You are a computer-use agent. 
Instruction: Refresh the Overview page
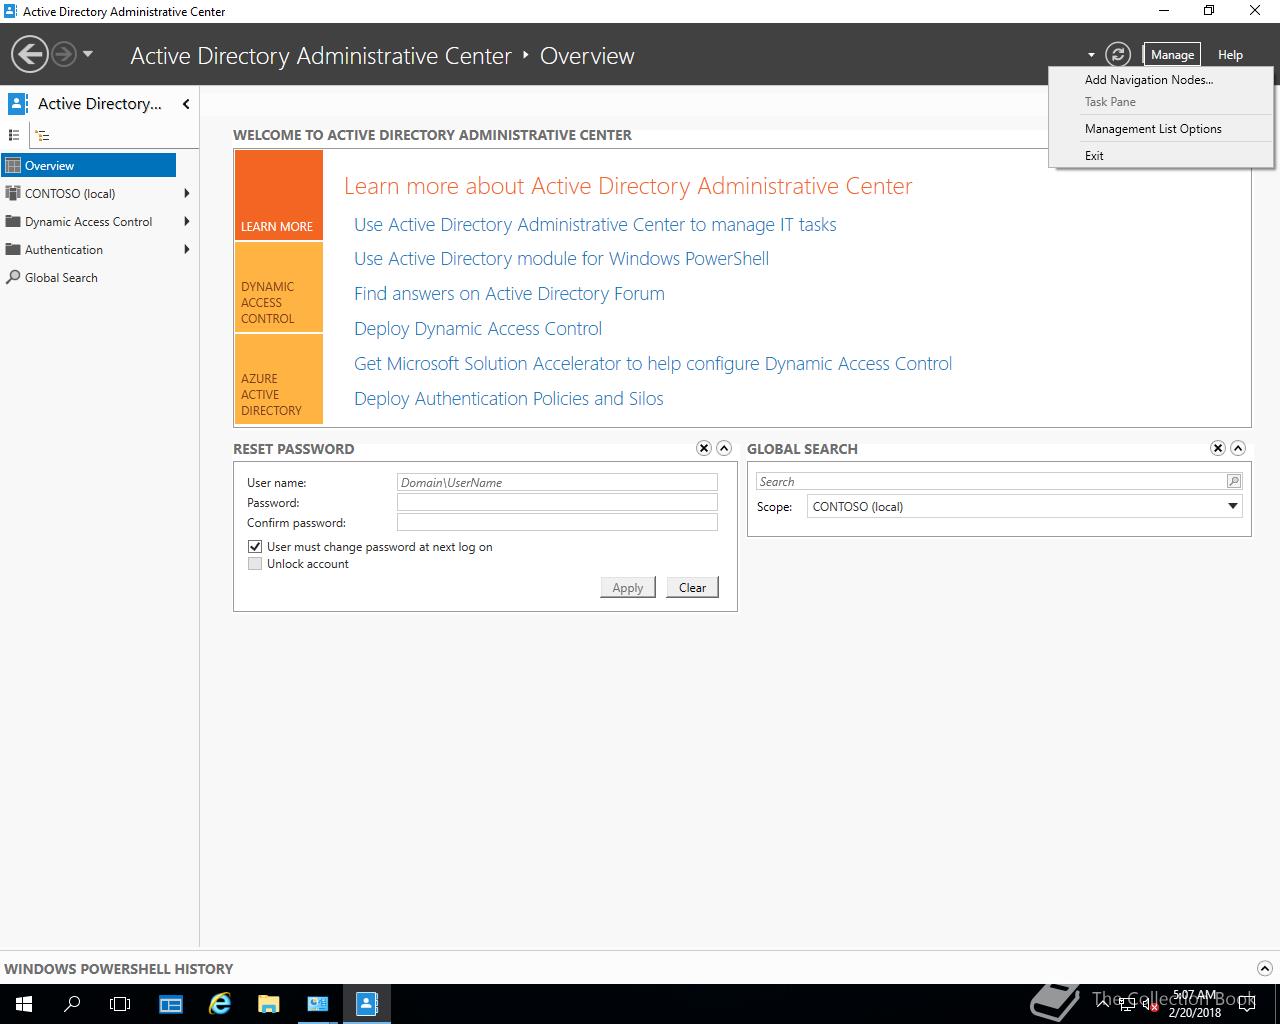1118,55
